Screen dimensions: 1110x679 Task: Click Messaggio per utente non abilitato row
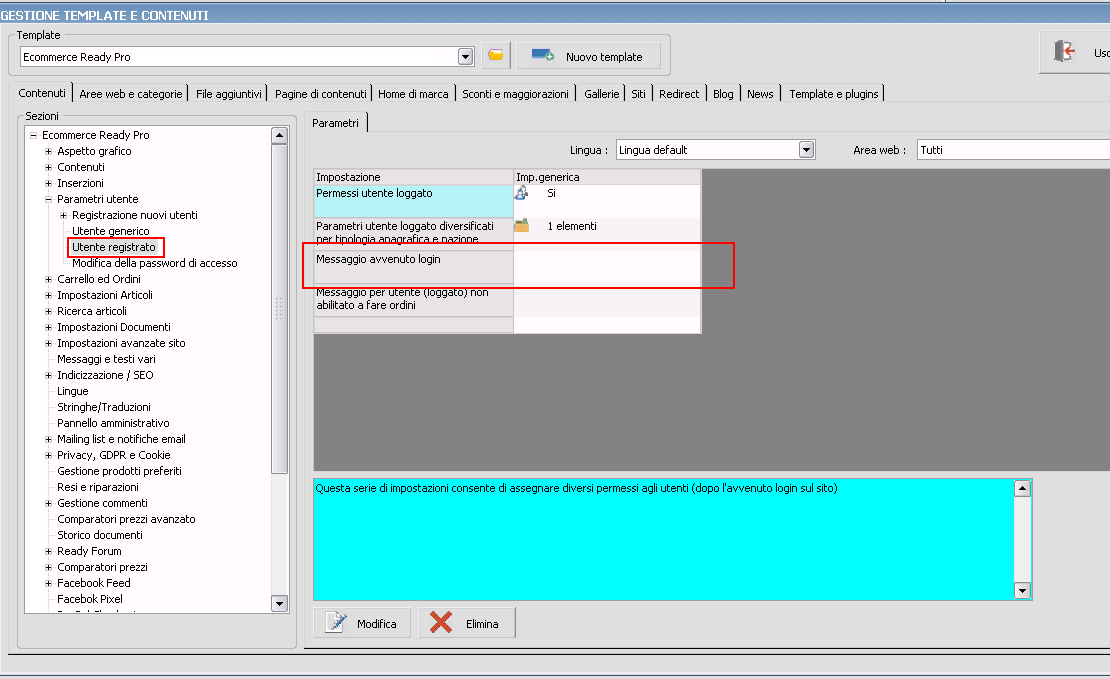tap(508, 300)
